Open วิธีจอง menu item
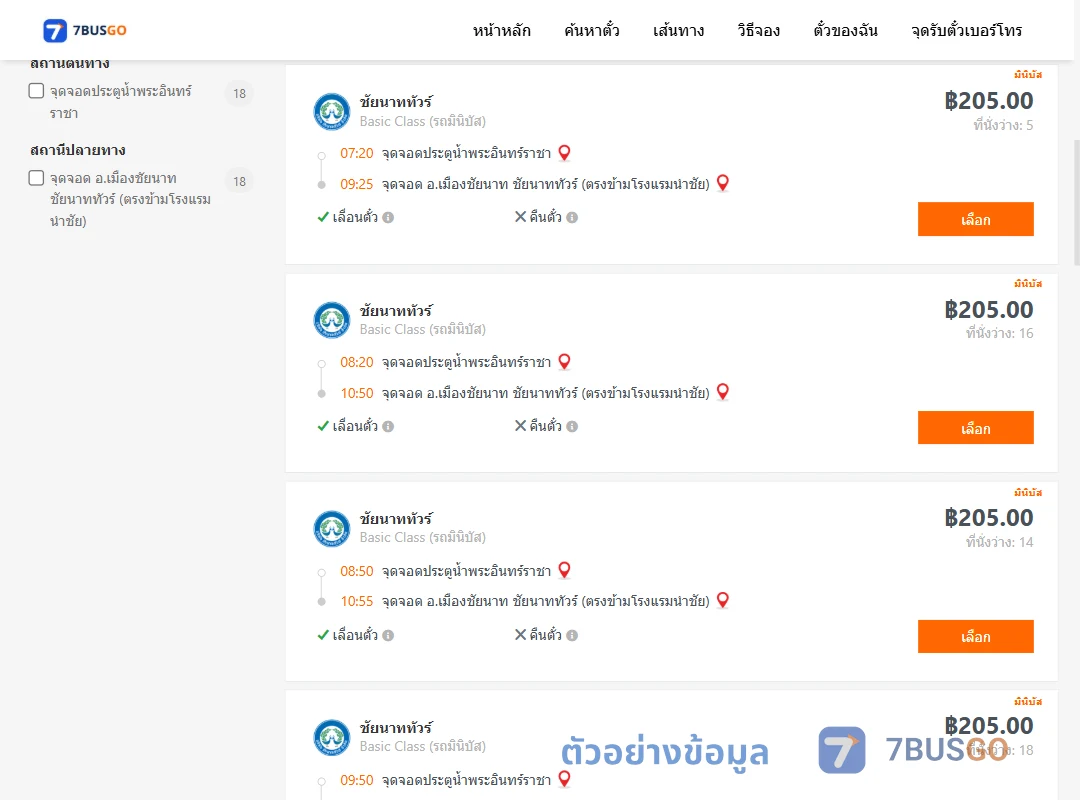The width and height of the screenshot is (1080, 800). tap(758, 30)
